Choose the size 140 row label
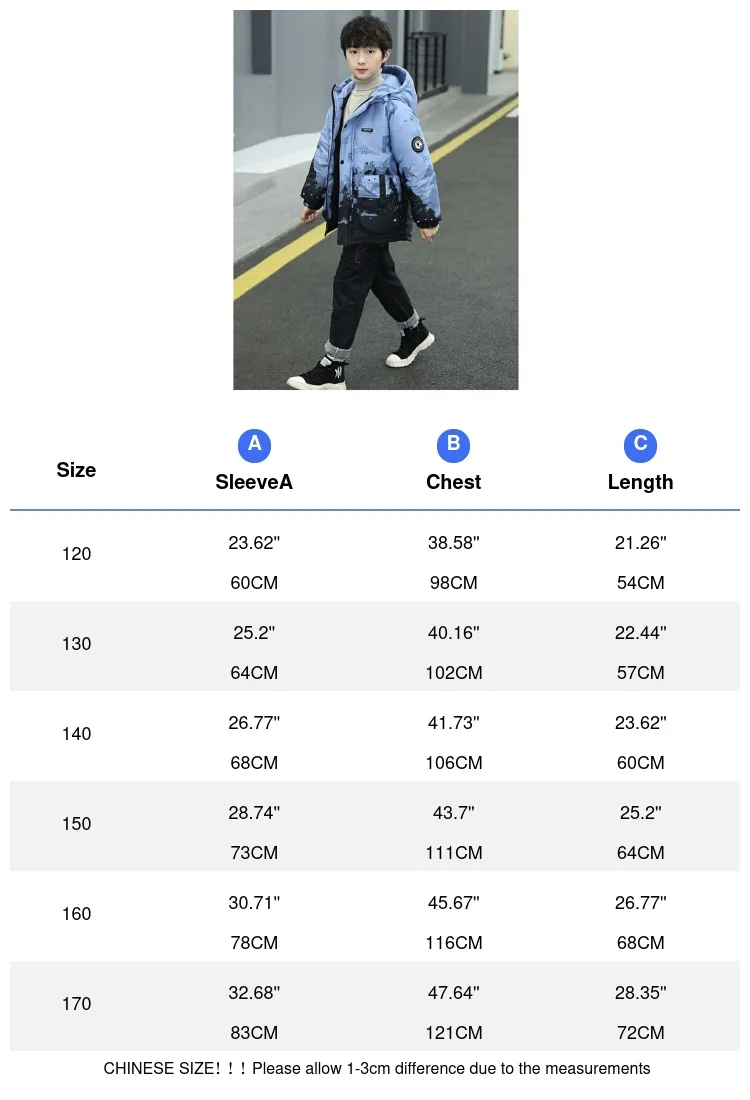 point(76,734)
